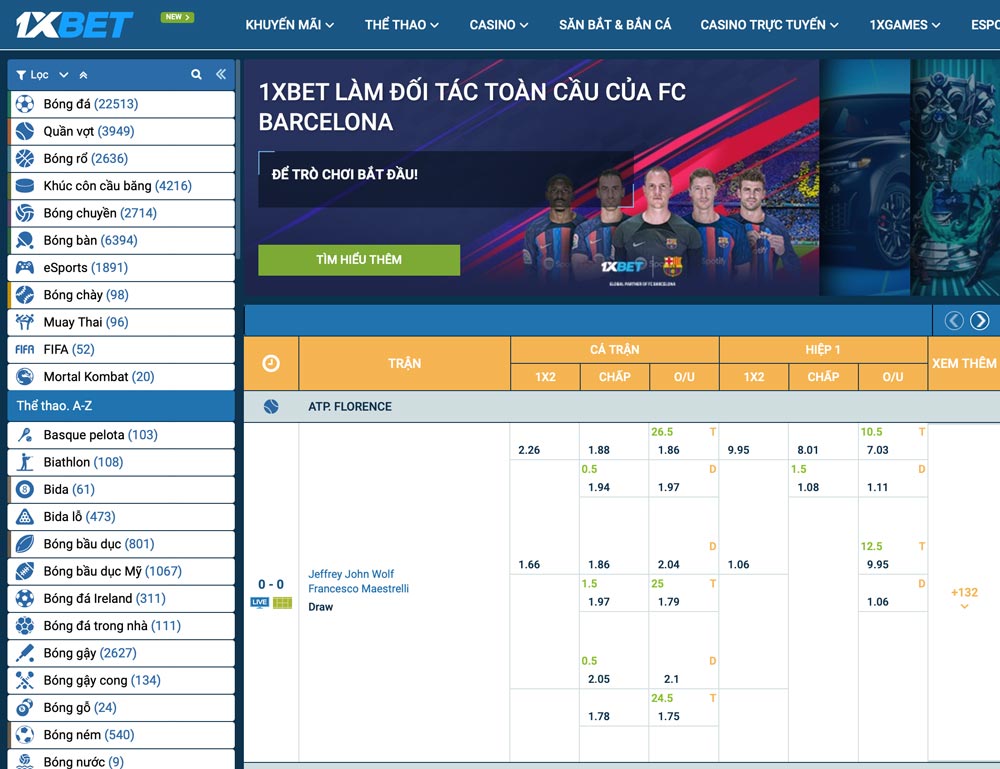
Task: Open the Francesco Maestrelli player link
Action: coord(358,589)
